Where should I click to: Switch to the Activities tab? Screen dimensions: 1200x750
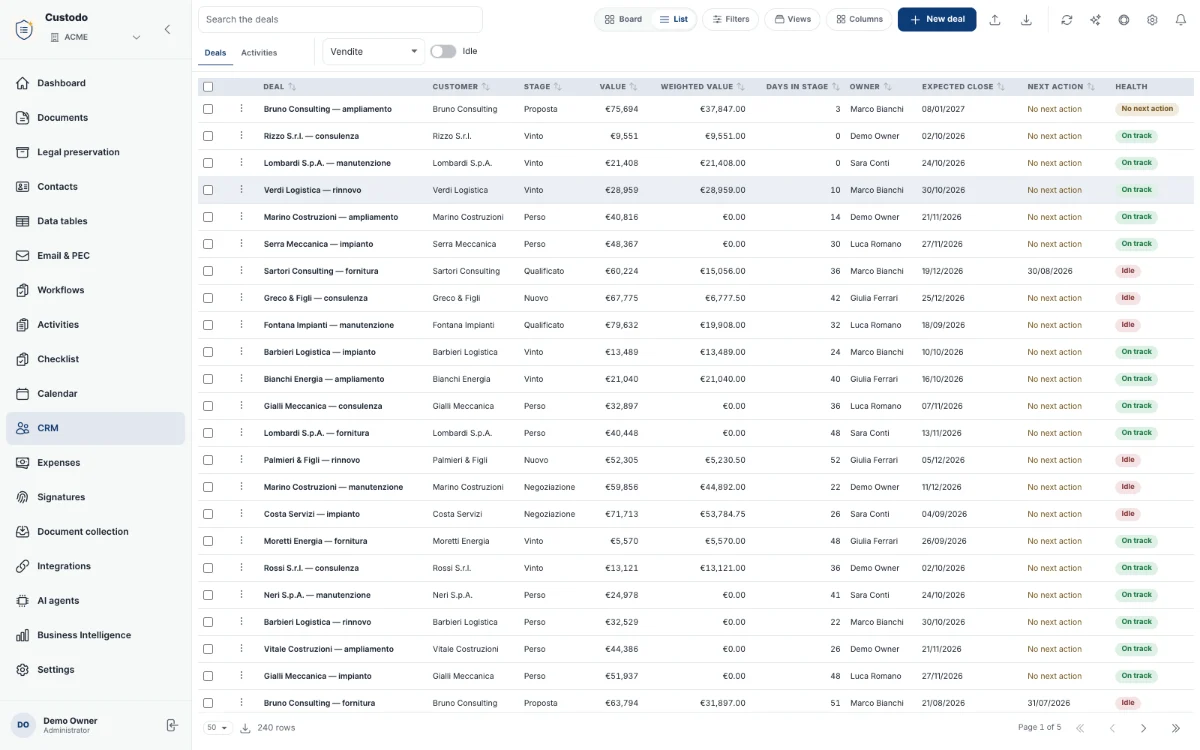click(x=259, y=53)
